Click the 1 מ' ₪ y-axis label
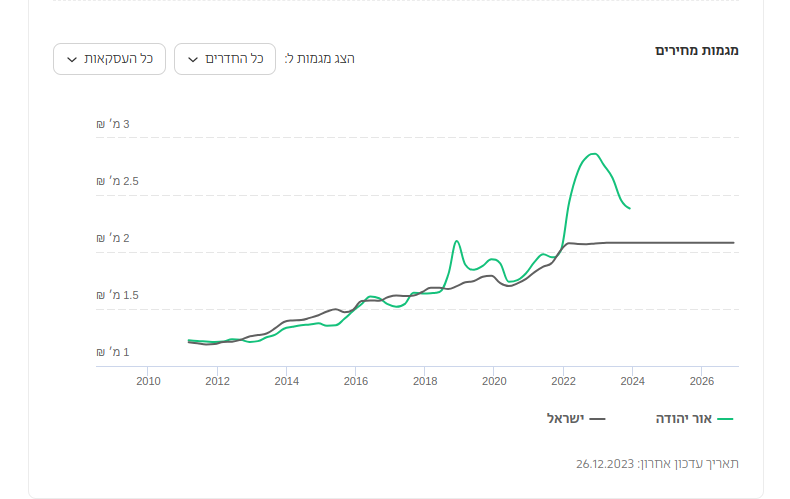Viewport: 790px width, 499px height. click(114, 352)
